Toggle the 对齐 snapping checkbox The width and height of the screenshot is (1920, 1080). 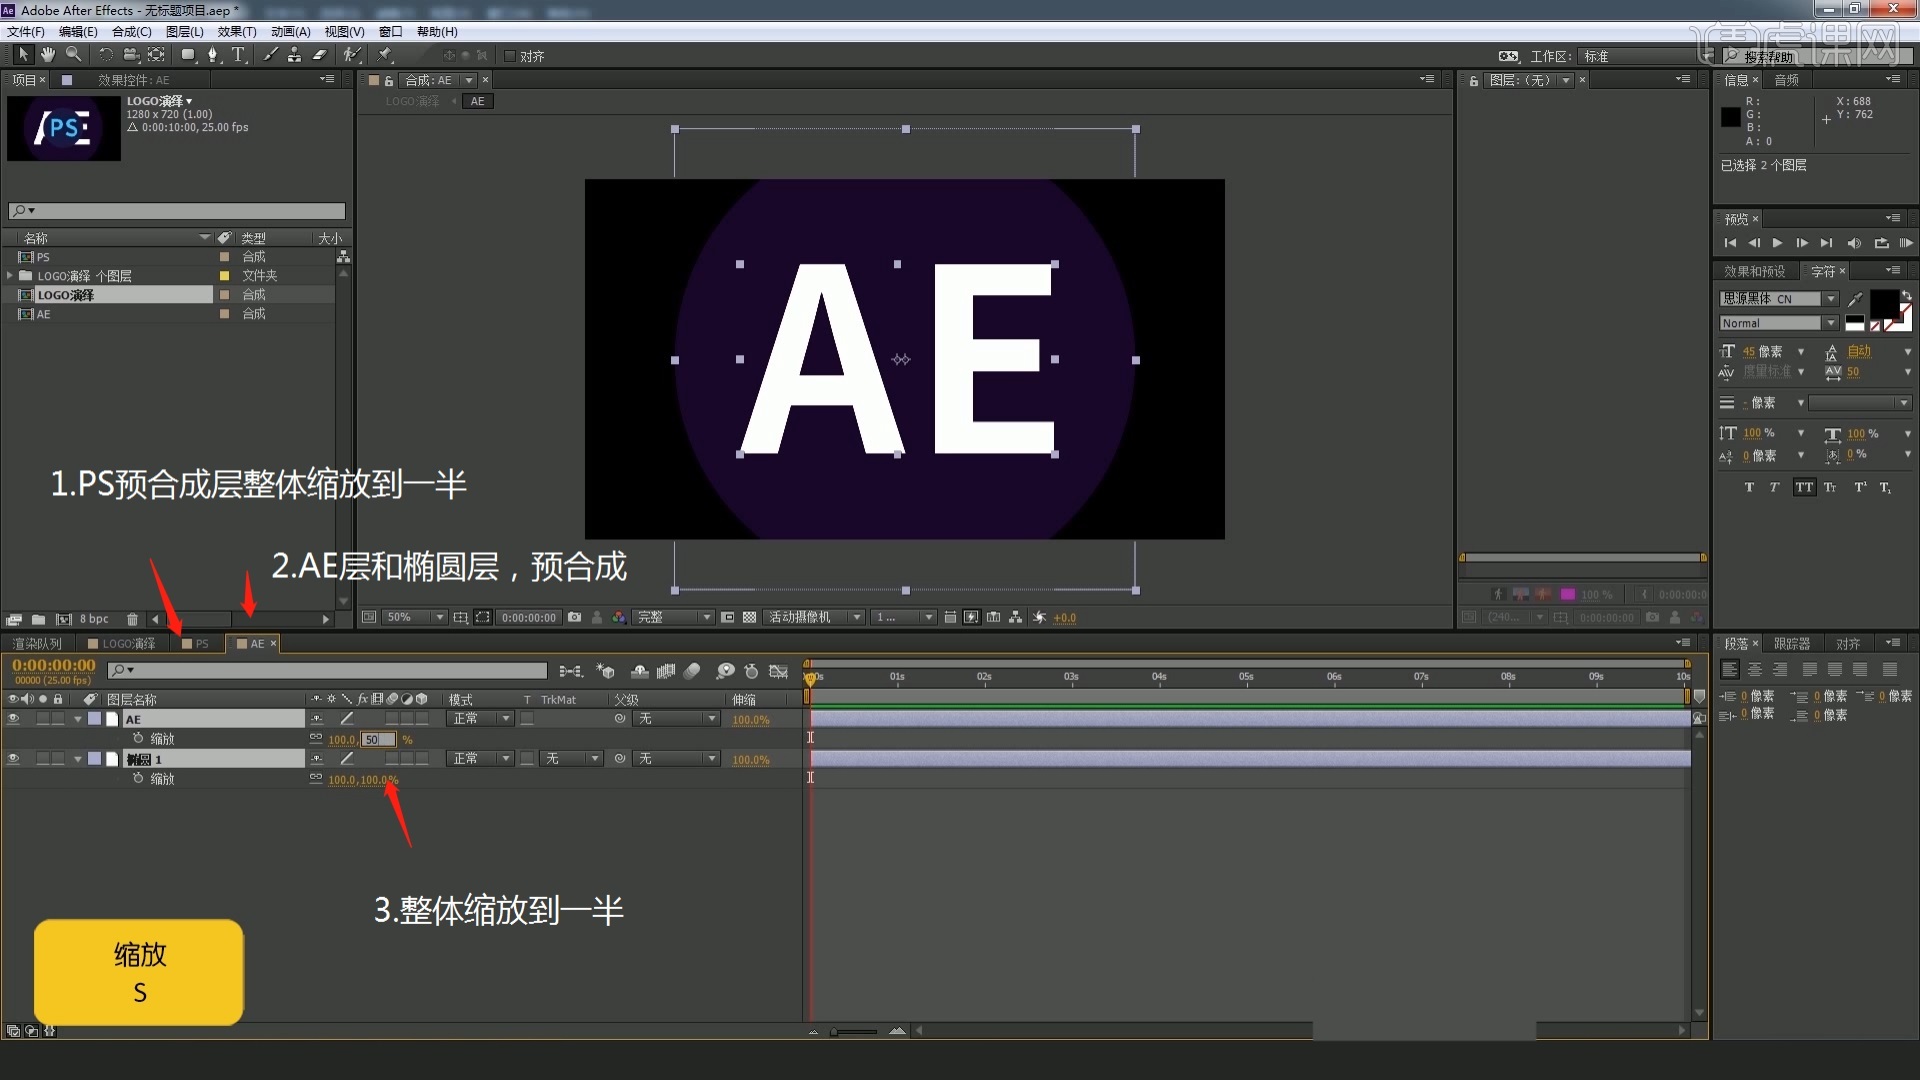coord(510,56)
